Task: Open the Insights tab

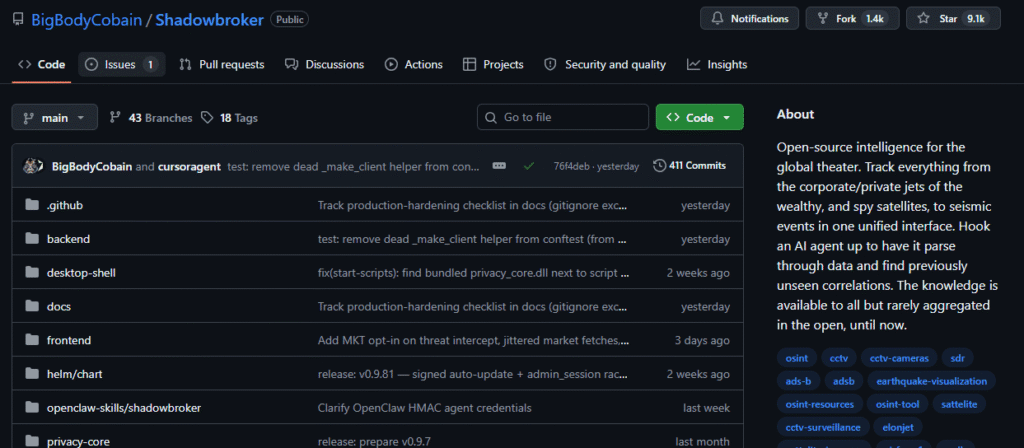Action: [717, 65]
